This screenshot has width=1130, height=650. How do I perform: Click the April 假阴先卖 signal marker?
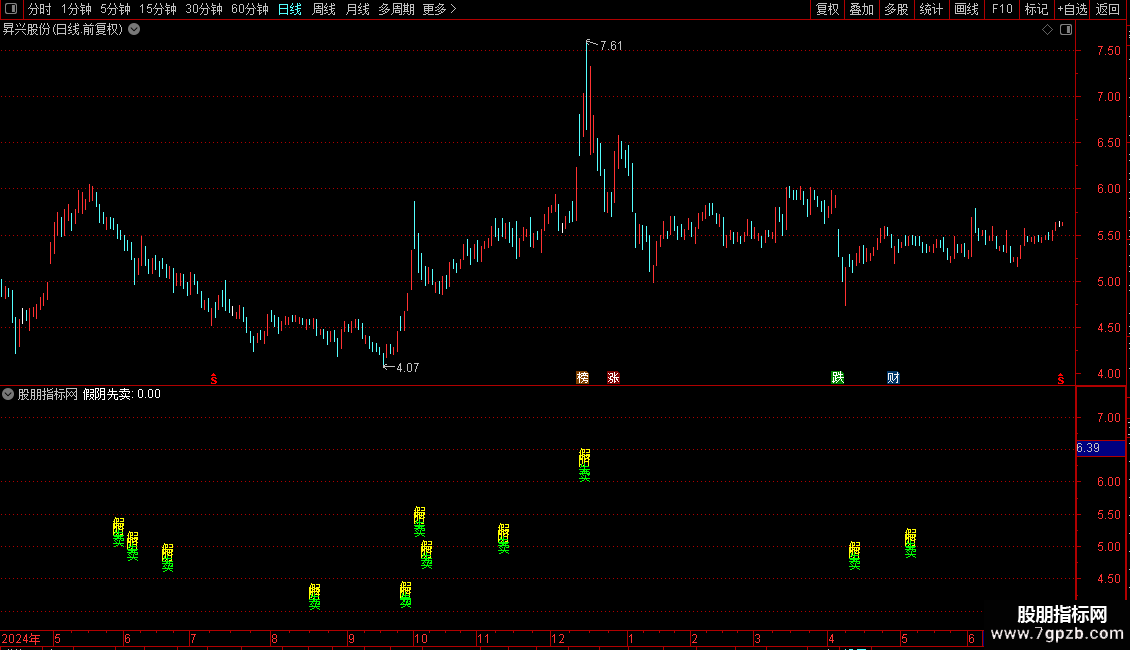(x=855, y=556)
